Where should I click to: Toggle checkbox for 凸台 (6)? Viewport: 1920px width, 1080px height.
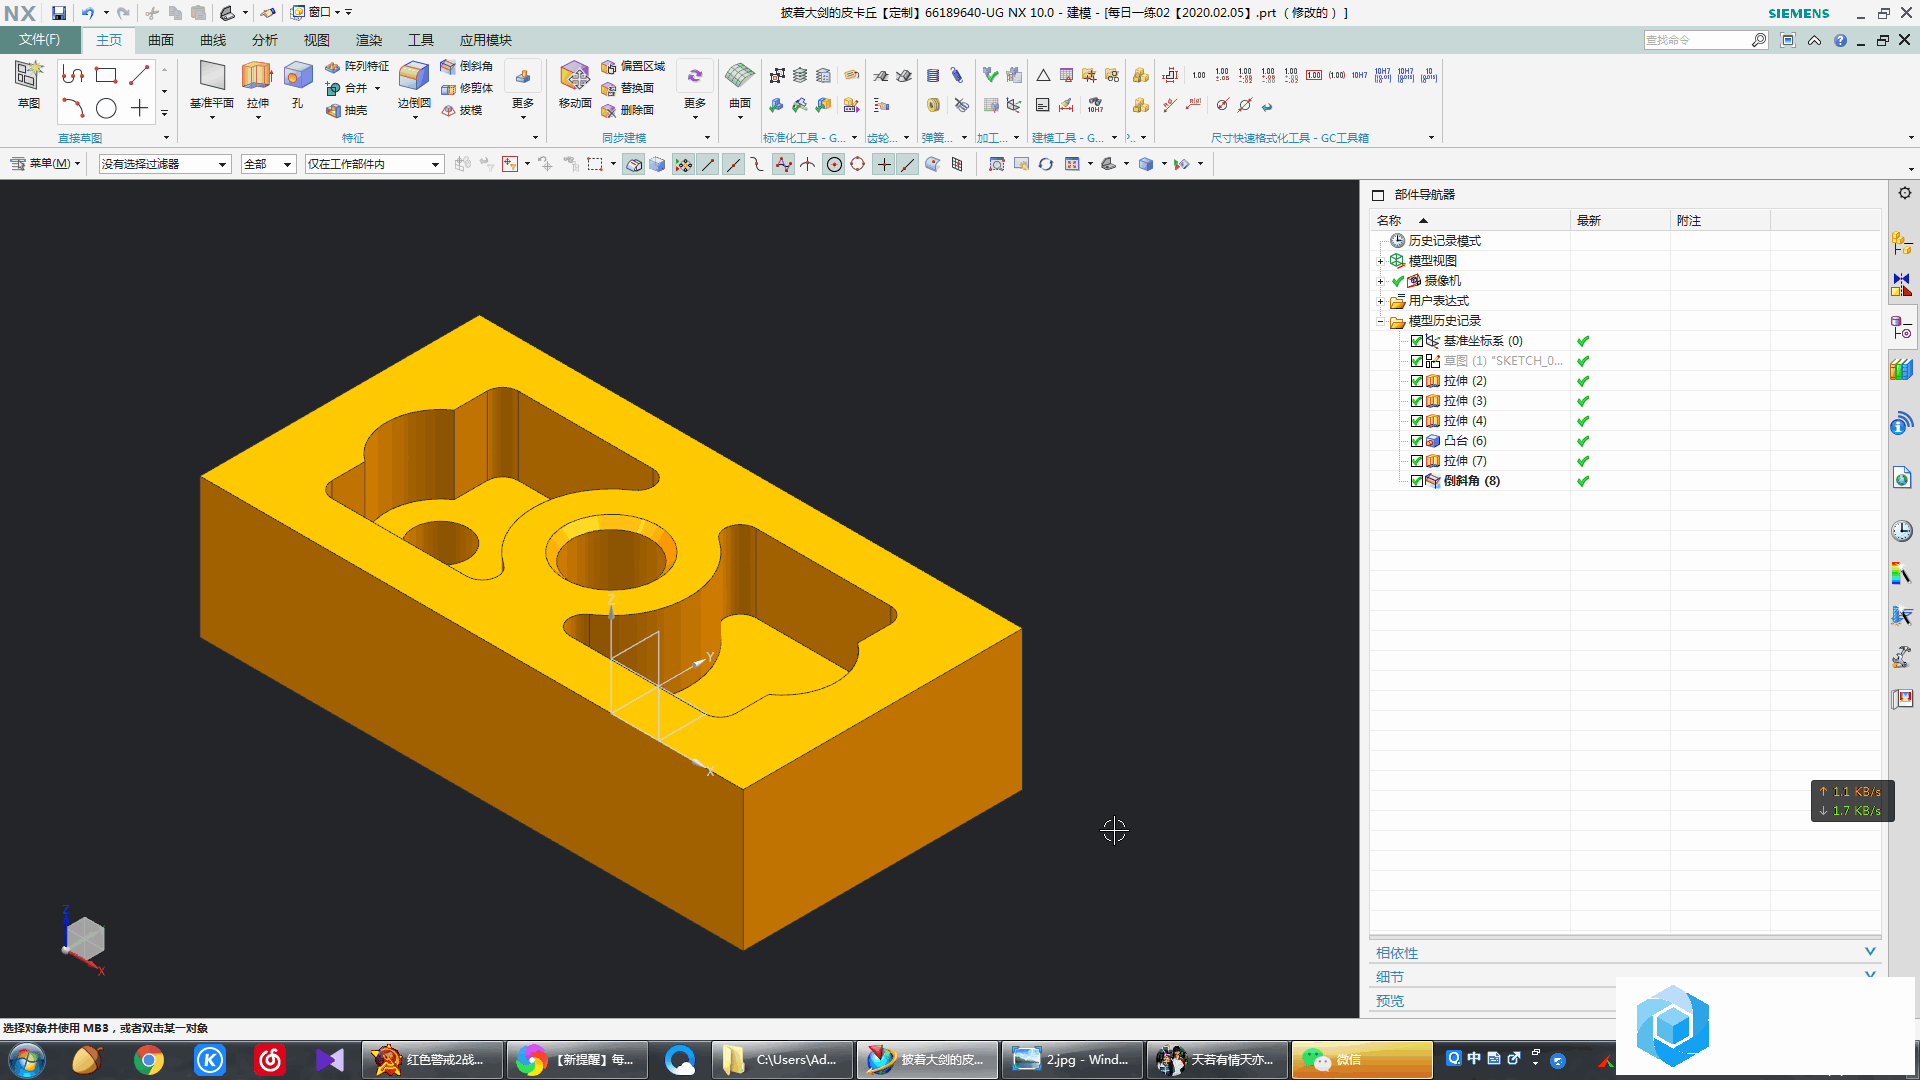pos(1417,441)
